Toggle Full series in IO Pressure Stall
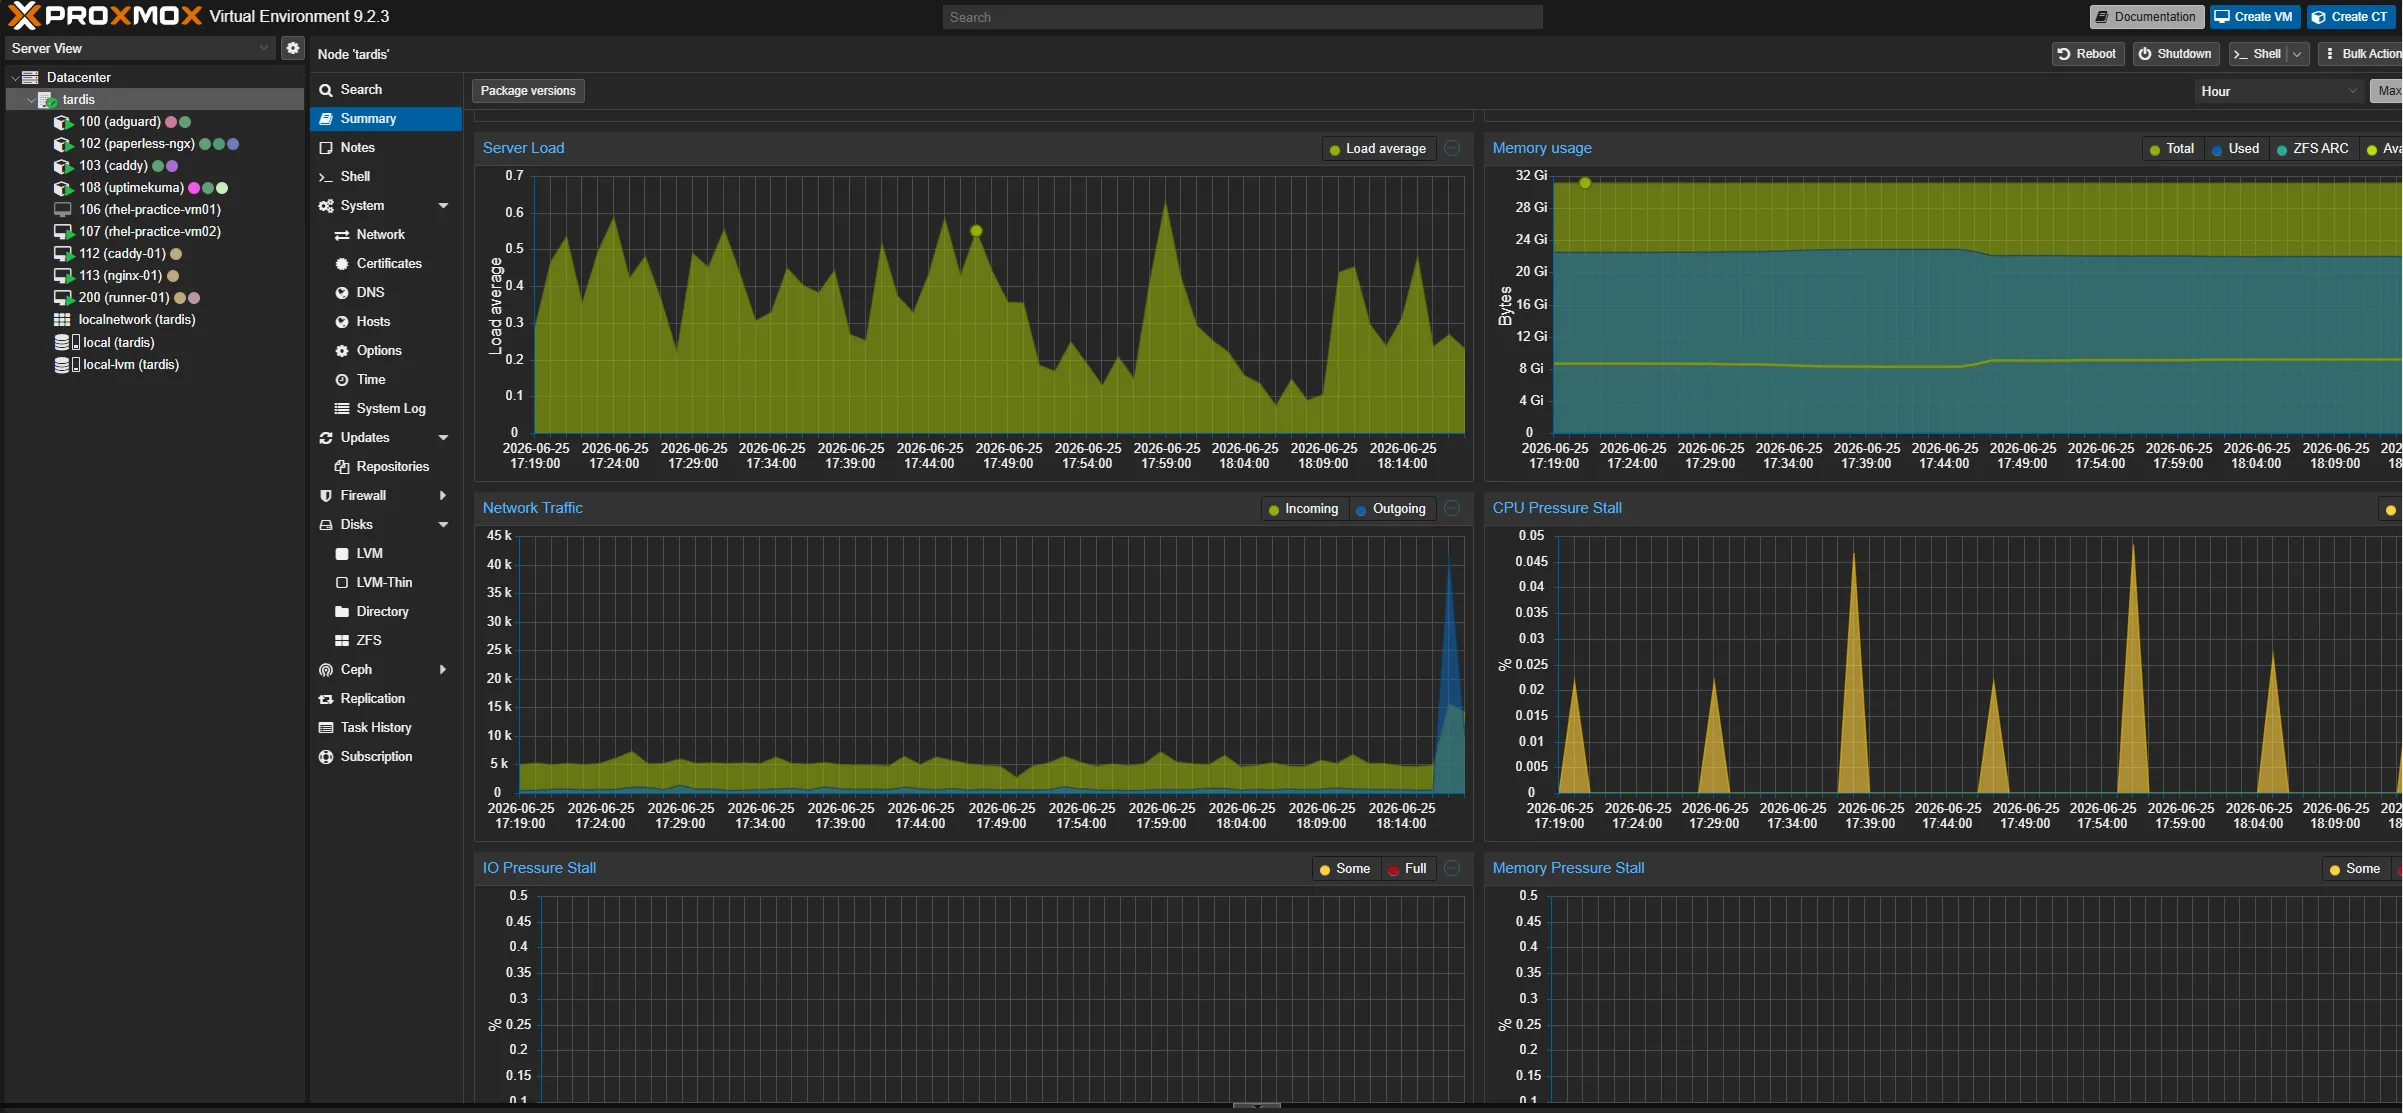Image resolution: width=2403 pixels, height=1114 pixels. pyautogui.click(x=1408, y=869)
